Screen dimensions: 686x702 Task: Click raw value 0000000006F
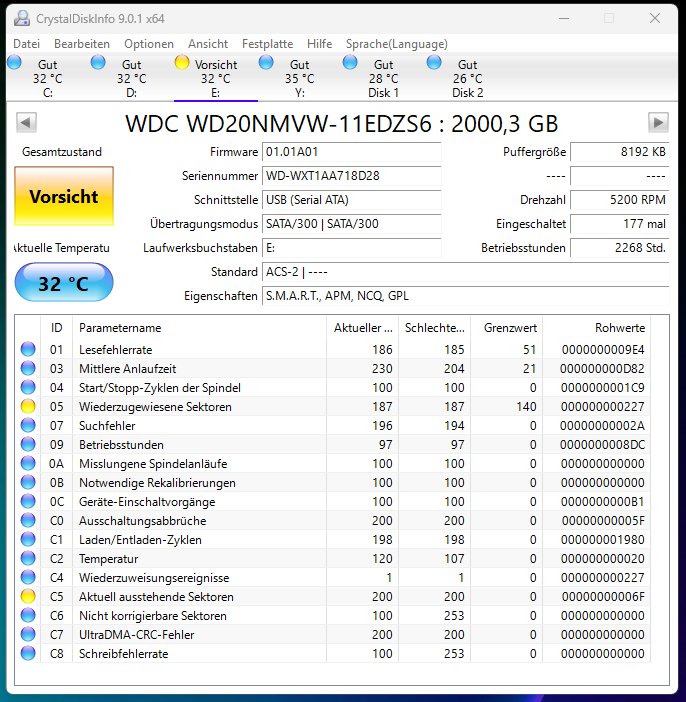pos(603,597)
